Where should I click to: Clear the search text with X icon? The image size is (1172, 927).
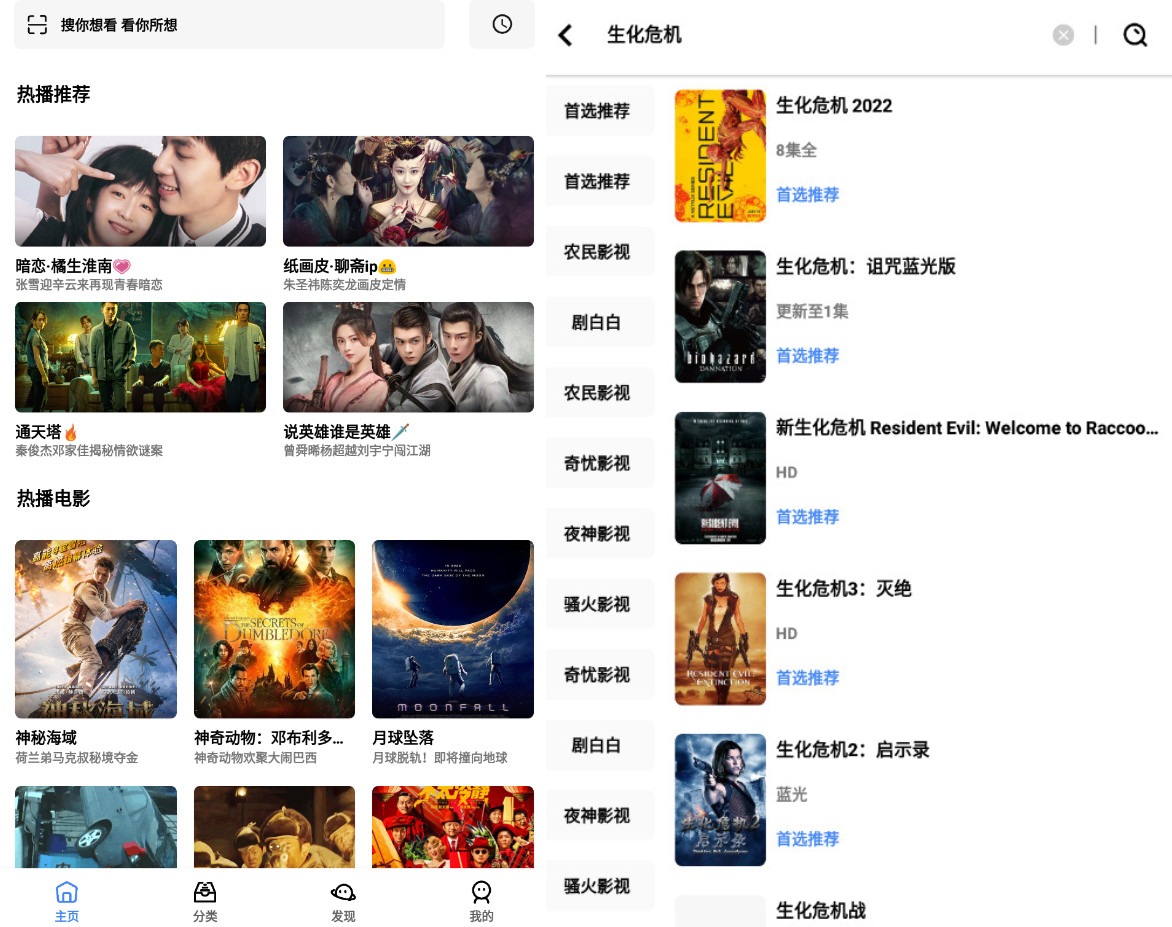[1063, 35]
